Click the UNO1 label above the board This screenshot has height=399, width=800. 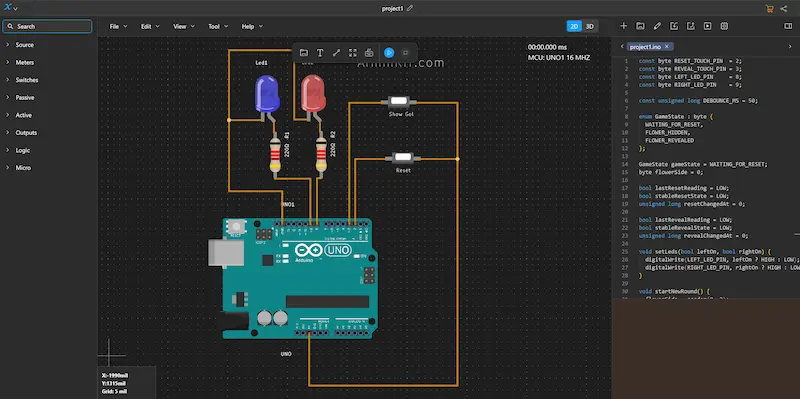click(288, 205)
